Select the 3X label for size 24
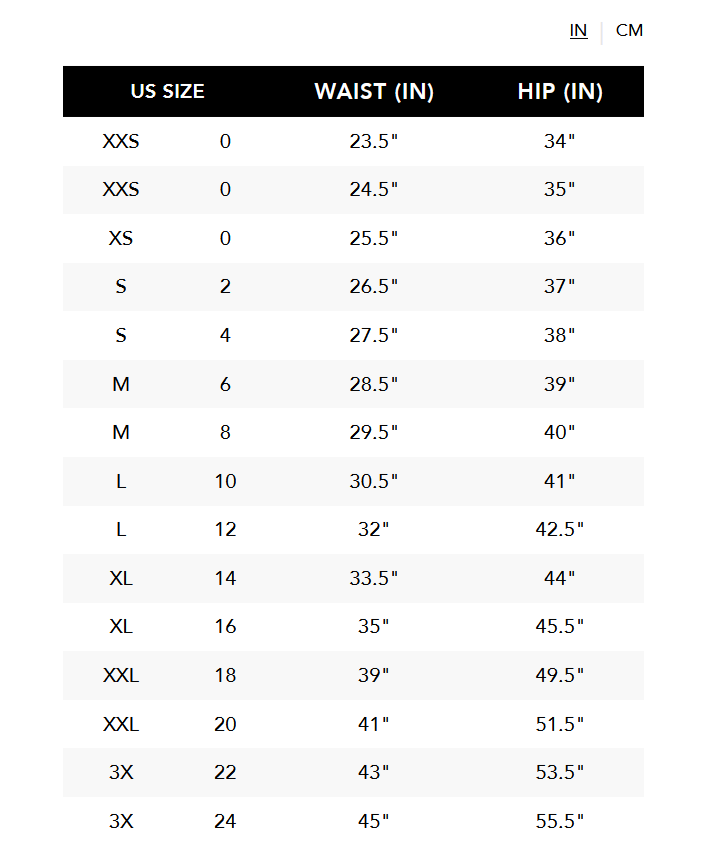702x854 pixels. point(121,821)
